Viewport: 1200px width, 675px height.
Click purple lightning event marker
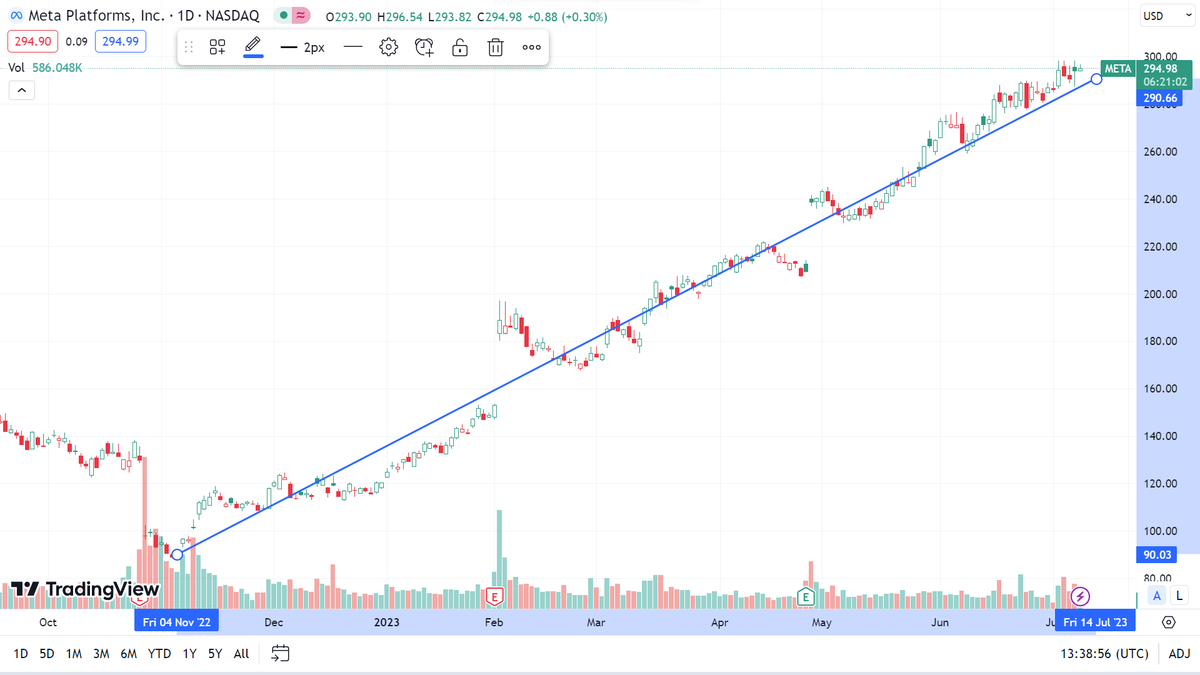pos(1080,597)
